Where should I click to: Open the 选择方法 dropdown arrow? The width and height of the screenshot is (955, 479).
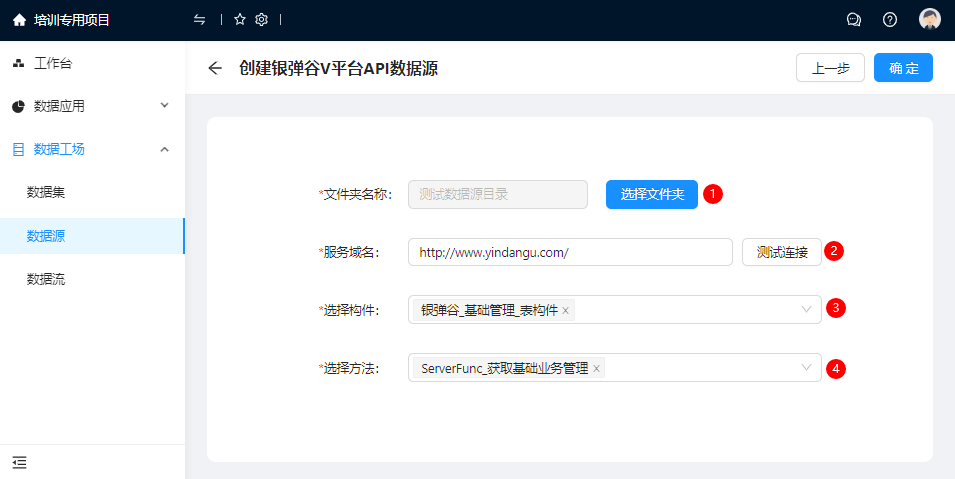pos(807,368)
